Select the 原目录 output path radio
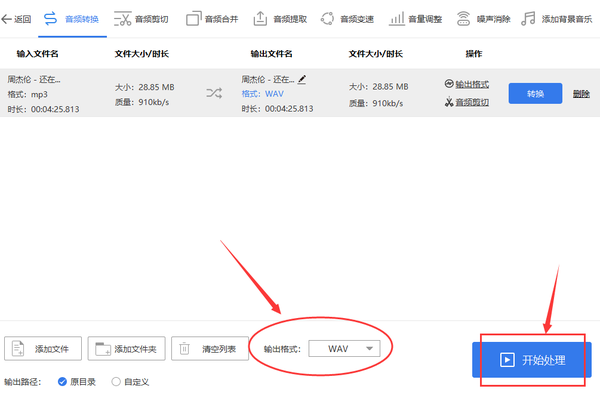This screenshot has width=600, height=395. [x=62, y=382]
